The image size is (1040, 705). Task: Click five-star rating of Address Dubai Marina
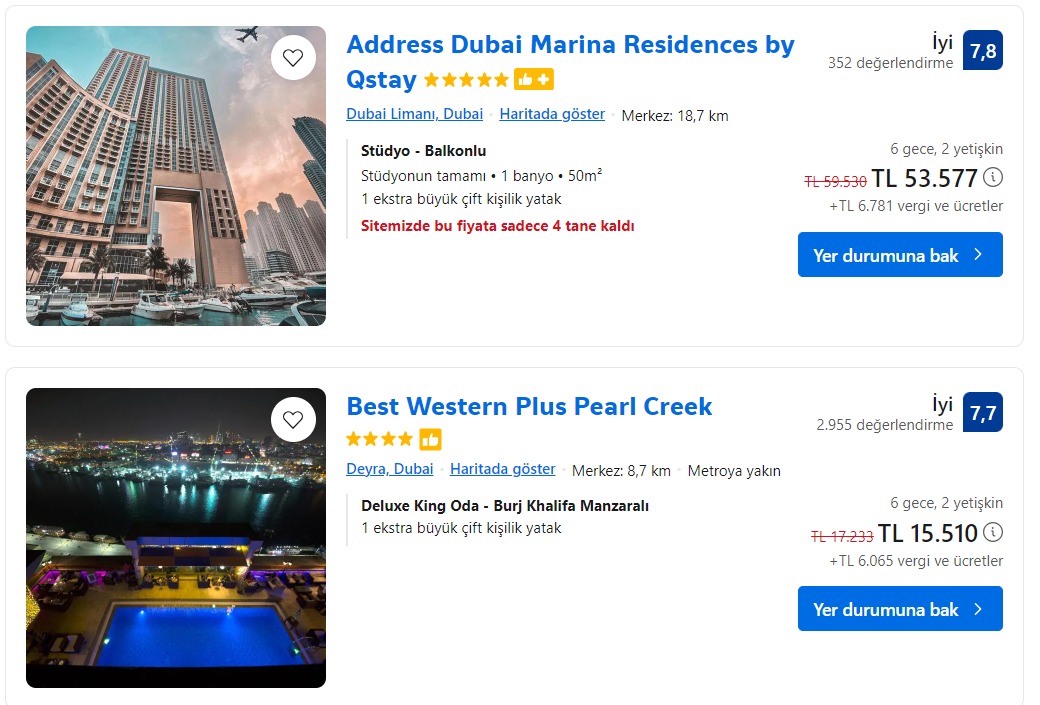[466, 80]
